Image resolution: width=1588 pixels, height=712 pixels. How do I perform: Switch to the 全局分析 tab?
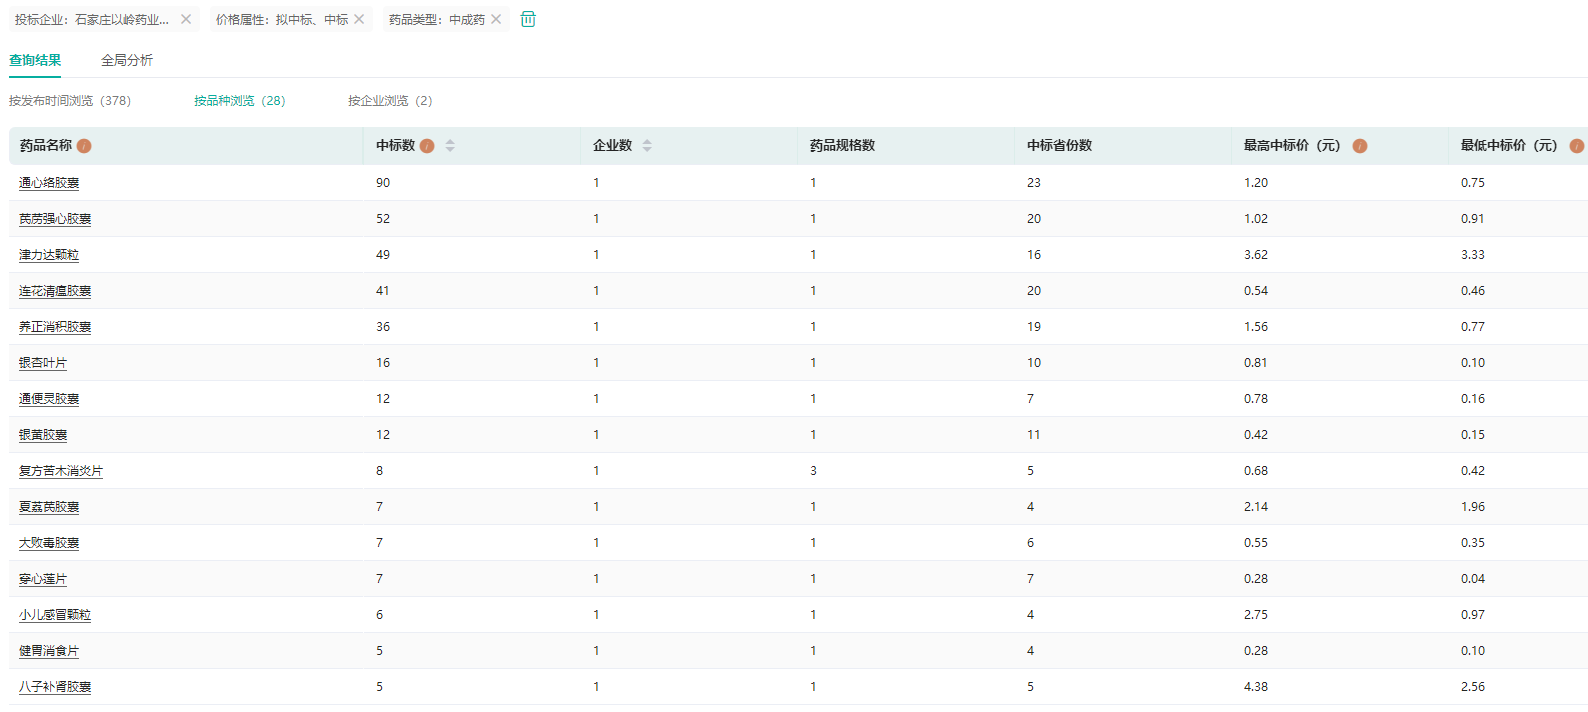coord(127,60)
